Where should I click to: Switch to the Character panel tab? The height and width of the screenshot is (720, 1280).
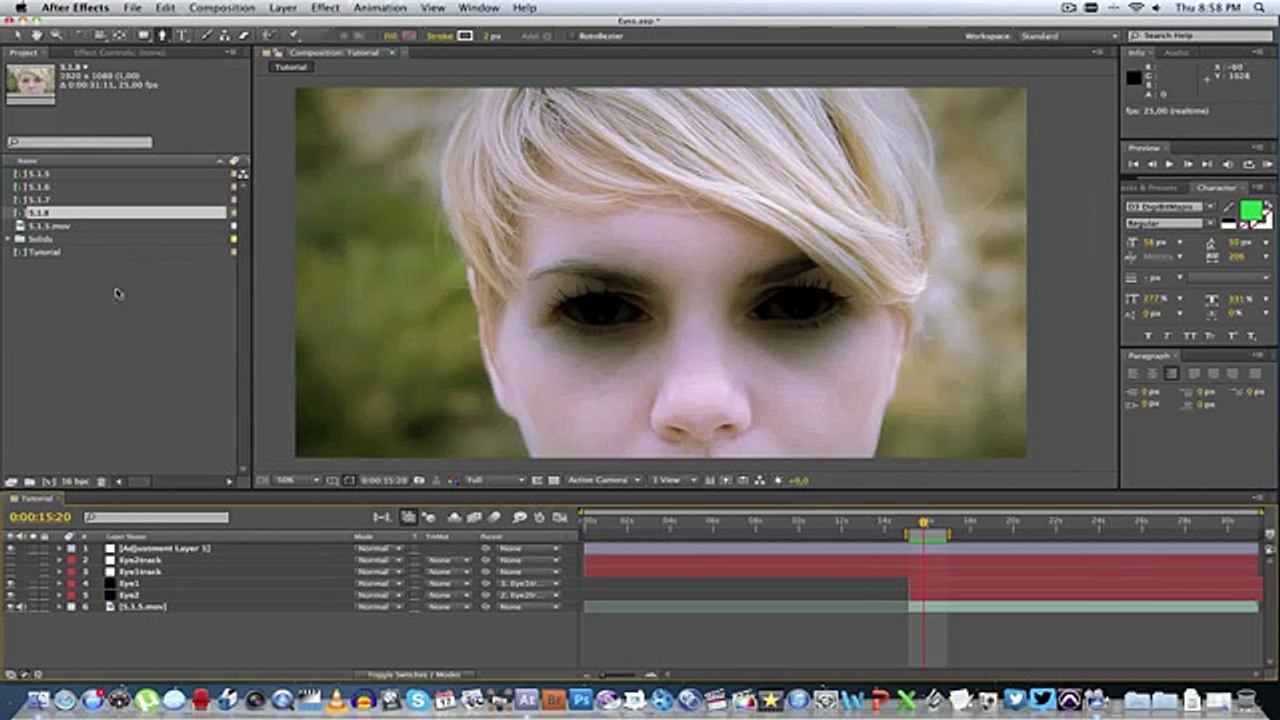[x=1216, y=187]
